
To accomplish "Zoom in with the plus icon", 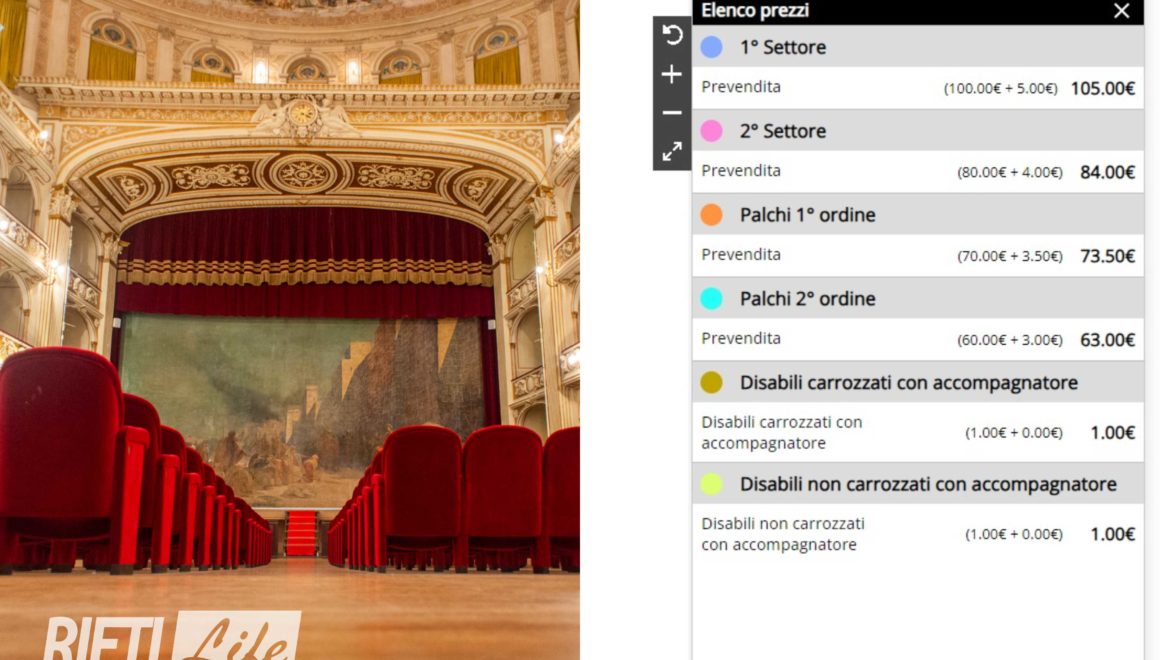I will pos(672,75).
